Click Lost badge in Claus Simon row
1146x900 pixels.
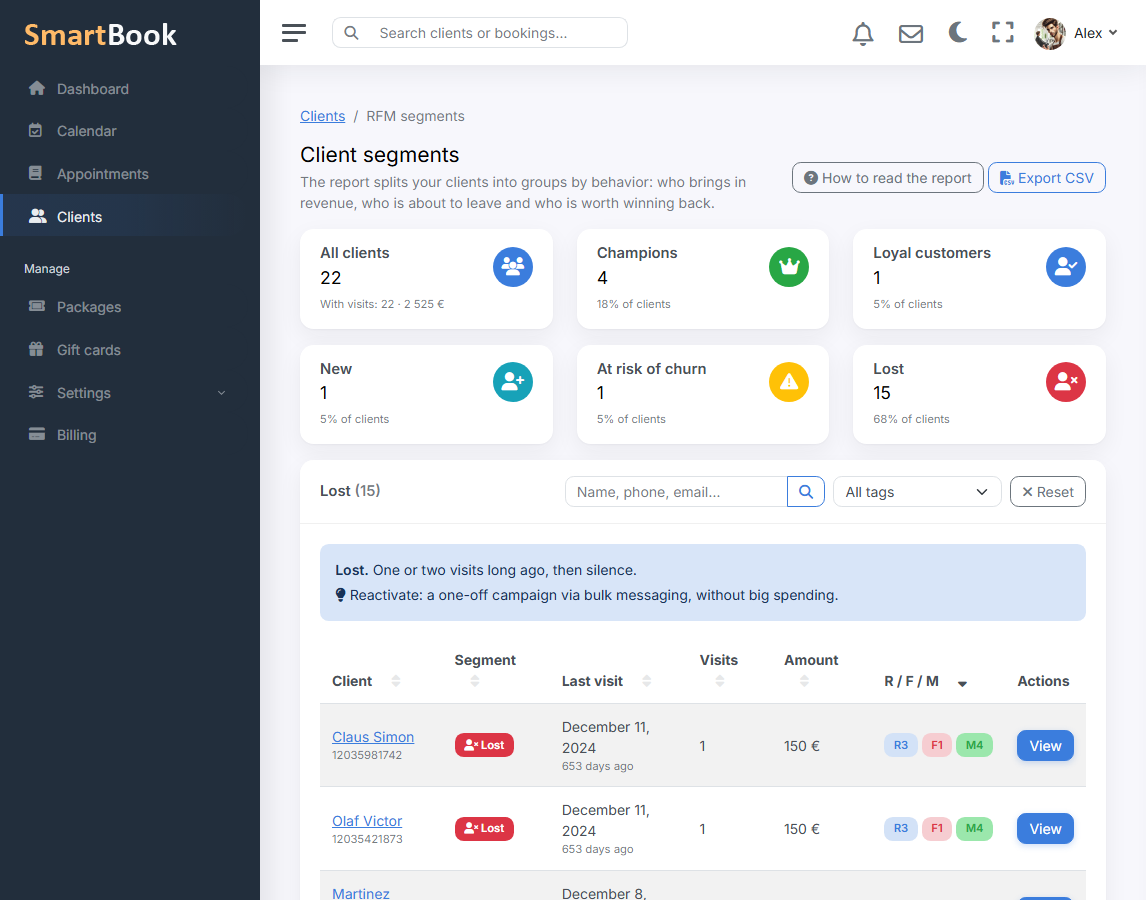pyautogui.click(x=484, y=745)
